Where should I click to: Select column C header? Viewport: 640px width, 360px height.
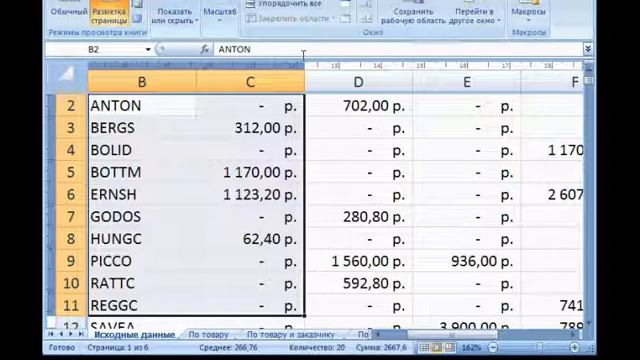(x=250, y=82)
